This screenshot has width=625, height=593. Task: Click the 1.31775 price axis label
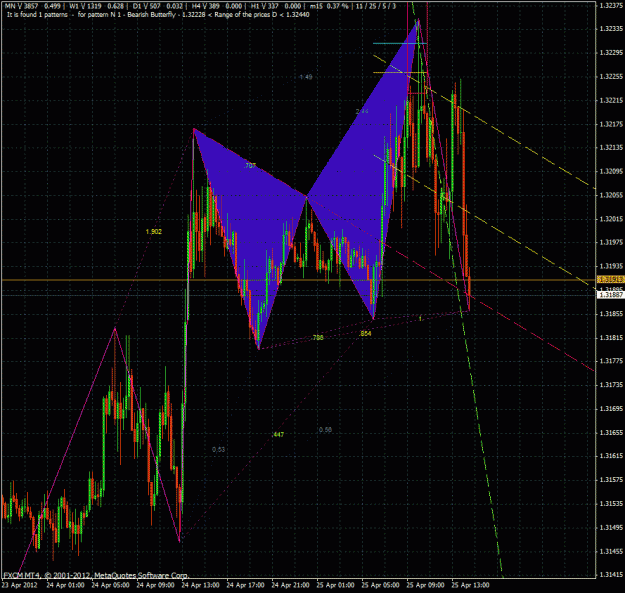click(x=611, y=361)
